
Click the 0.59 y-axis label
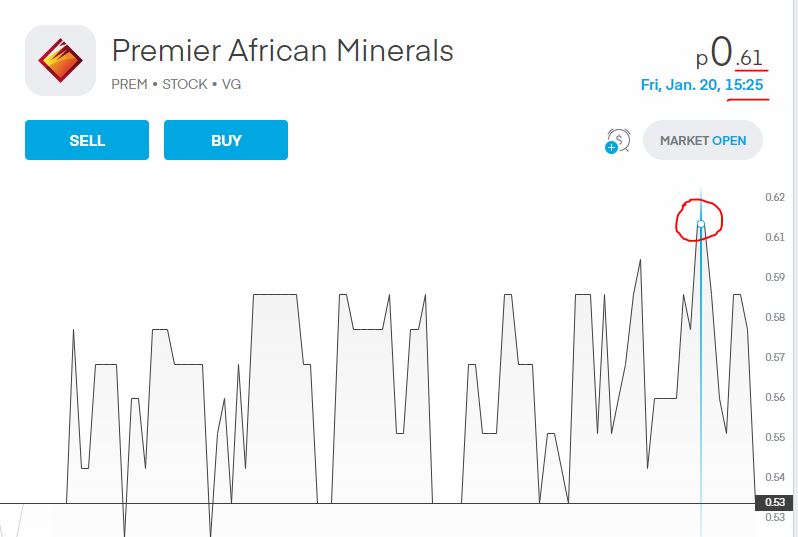[x=775, y=277]
